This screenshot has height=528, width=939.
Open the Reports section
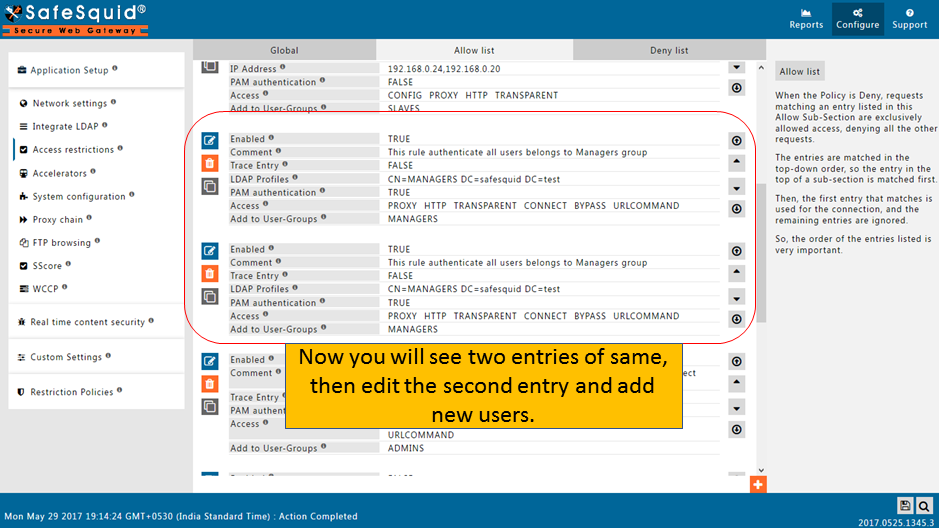pos(805,19)
